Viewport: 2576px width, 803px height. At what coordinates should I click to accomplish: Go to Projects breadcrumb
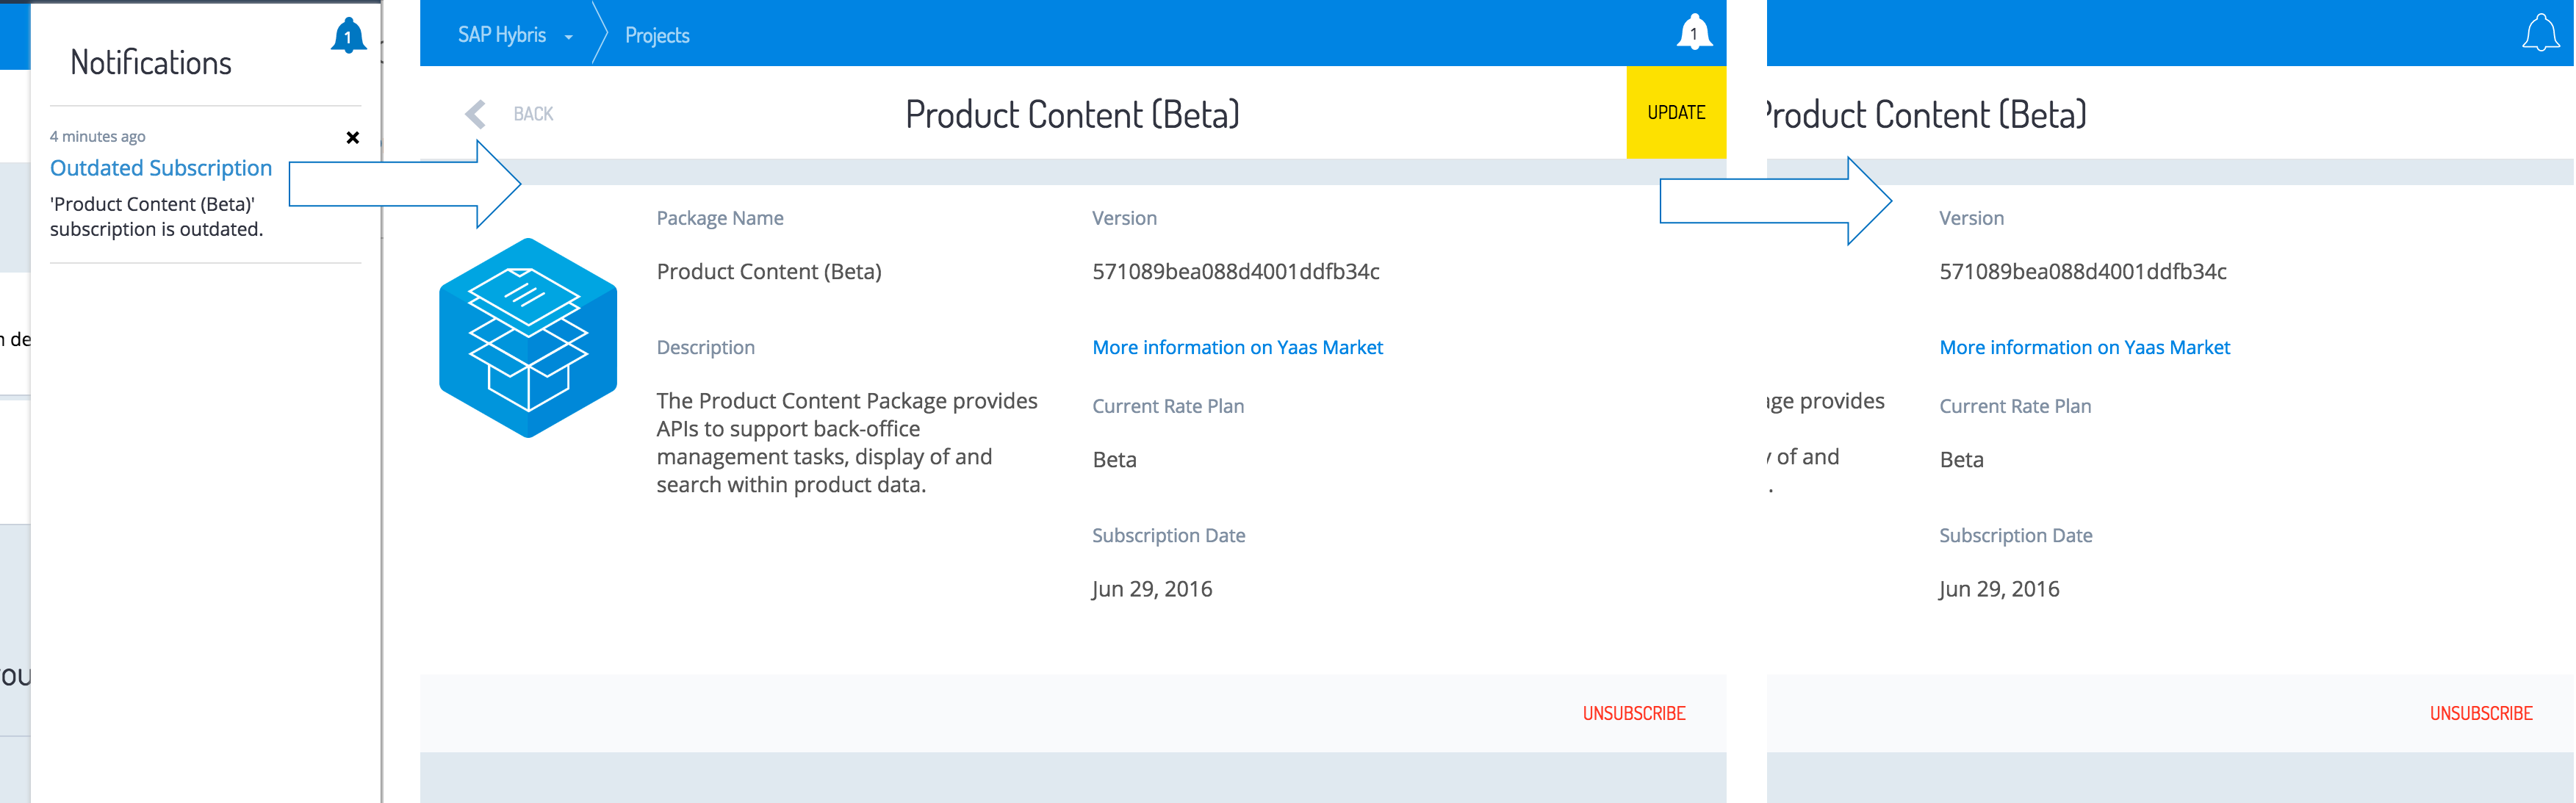(x=657, y=36)
